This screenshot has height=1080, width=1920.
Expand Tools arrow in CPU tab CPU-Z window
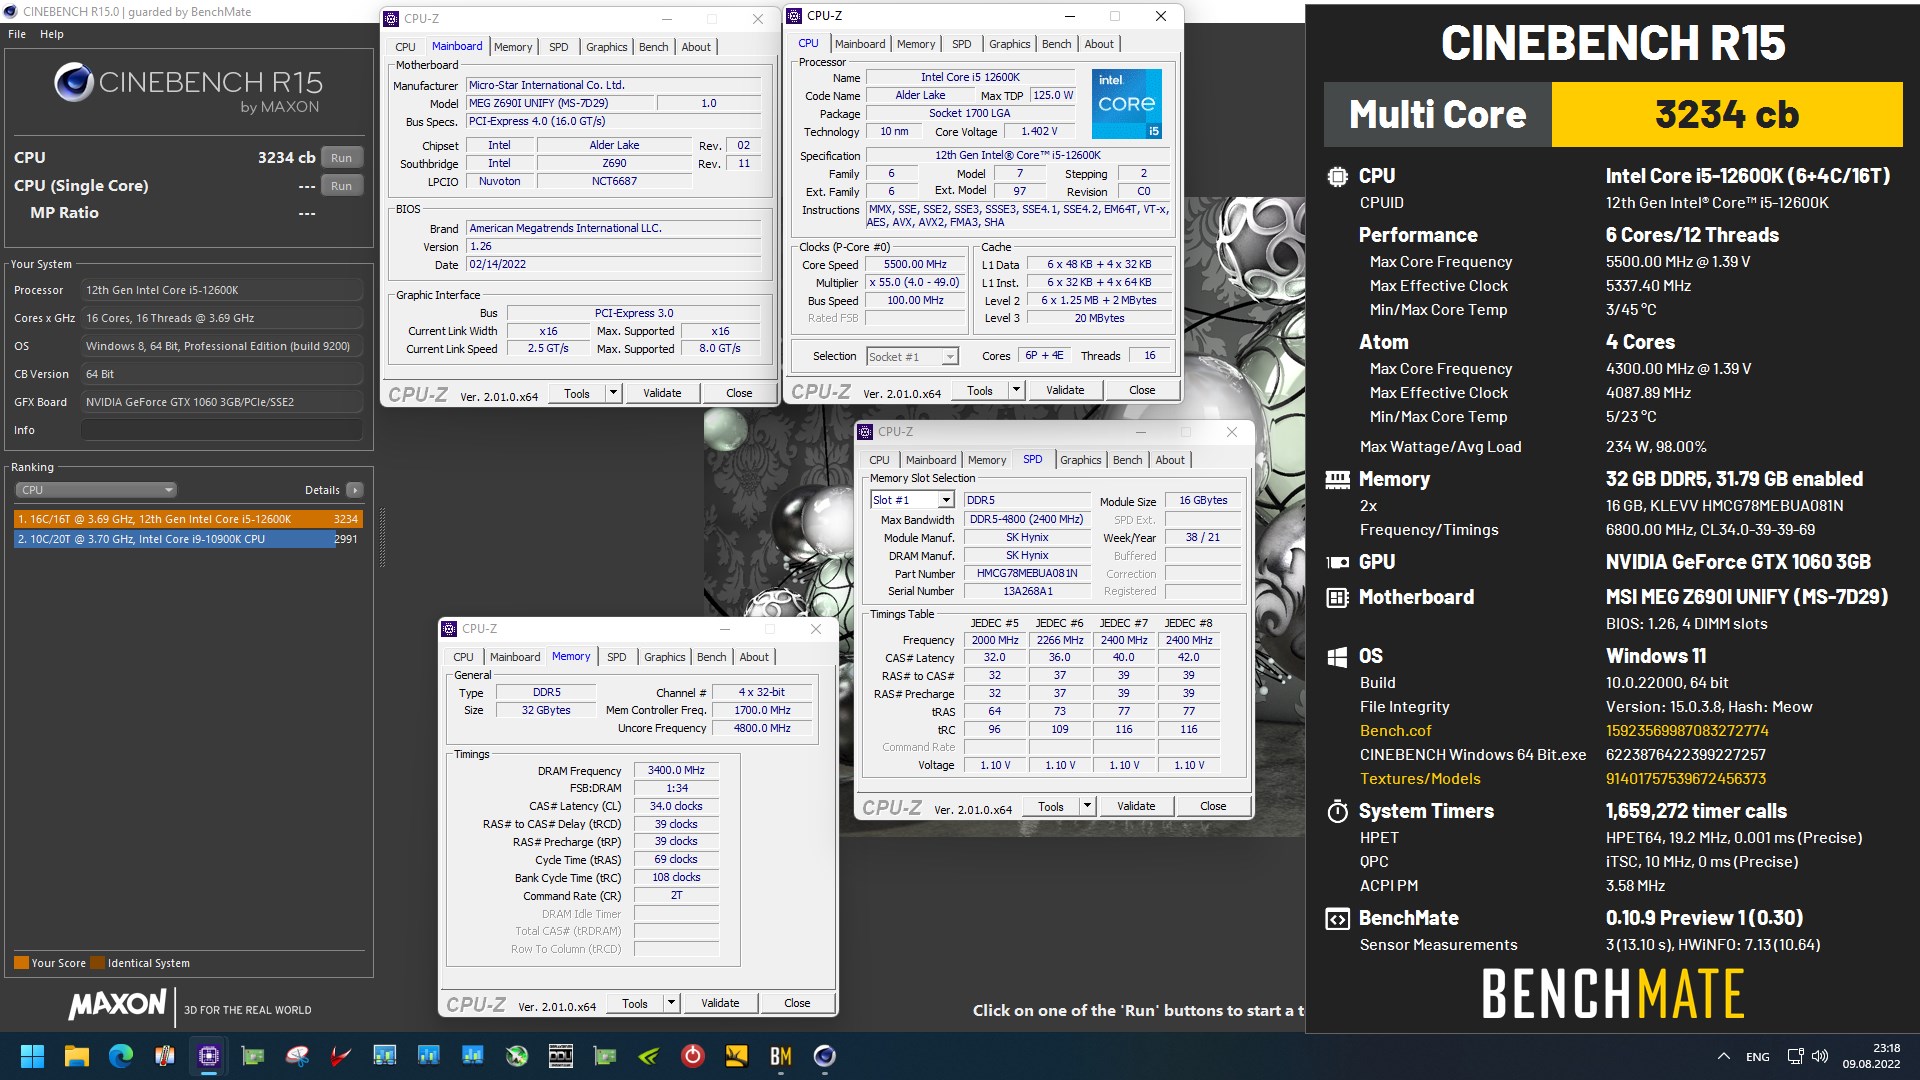click(1016, 391)
